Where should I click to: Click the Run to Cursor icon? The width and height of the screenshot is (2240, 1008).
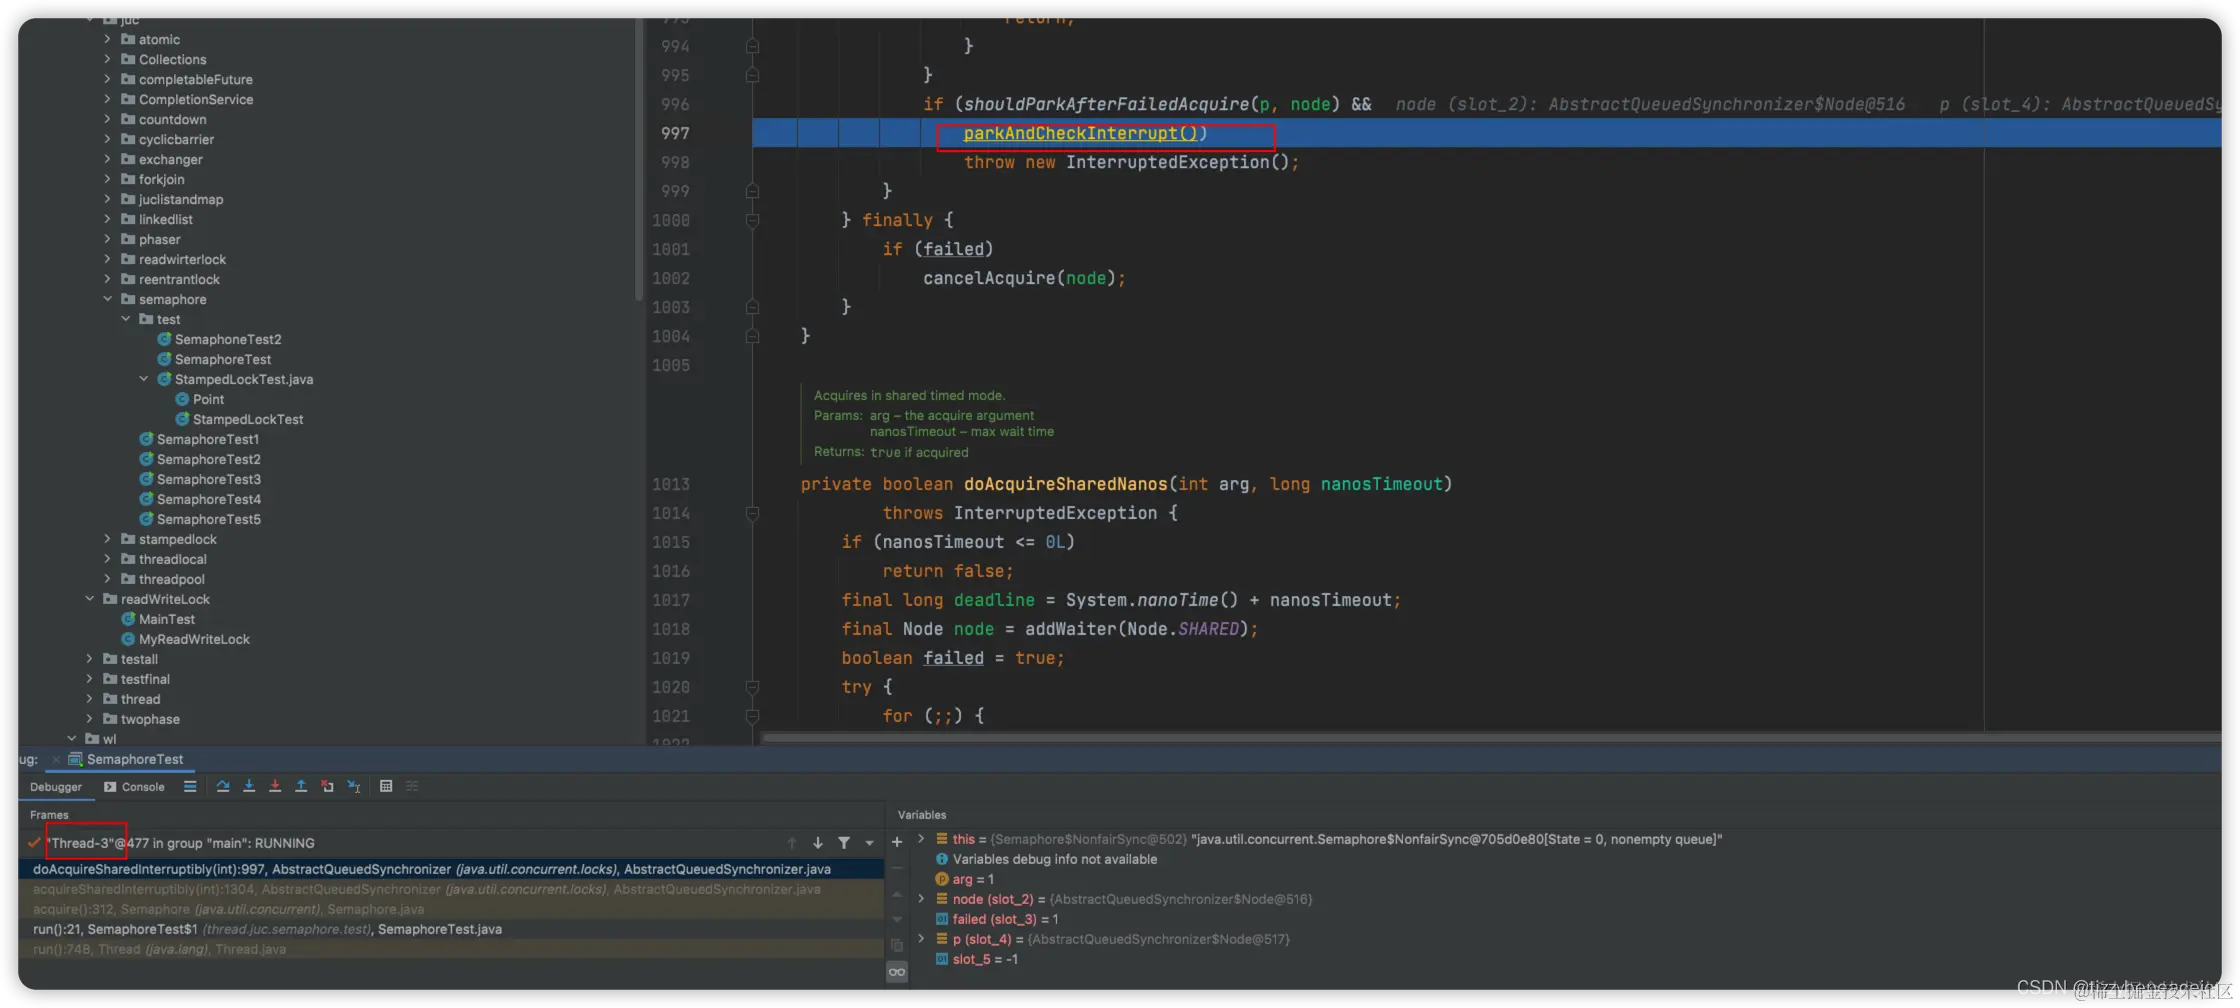354,786
